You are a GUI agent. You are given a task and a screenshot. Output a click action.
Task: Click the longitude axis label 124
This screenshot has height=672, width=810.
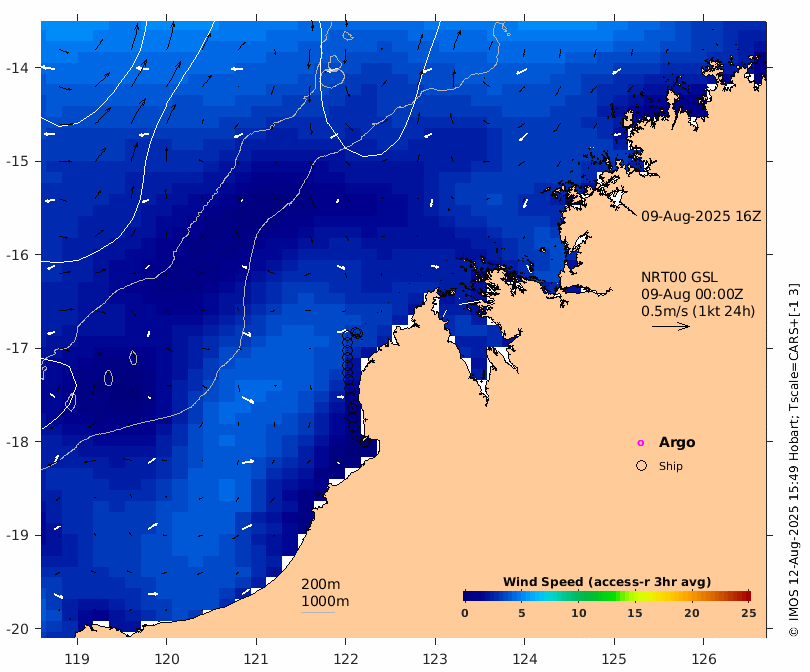(x=525, y=659)
